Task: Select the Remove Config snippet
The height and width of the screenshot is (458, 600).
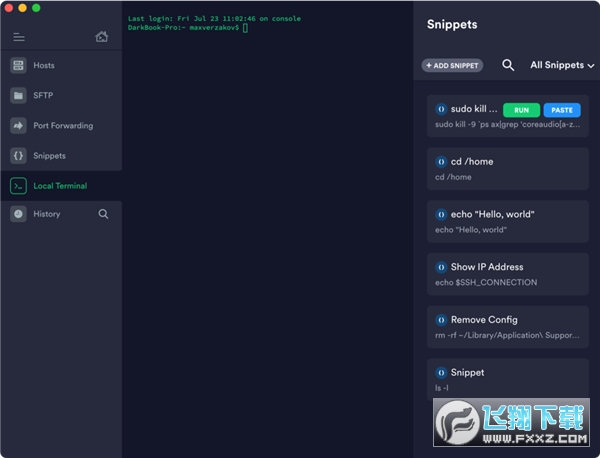Action: pos(507,327)
